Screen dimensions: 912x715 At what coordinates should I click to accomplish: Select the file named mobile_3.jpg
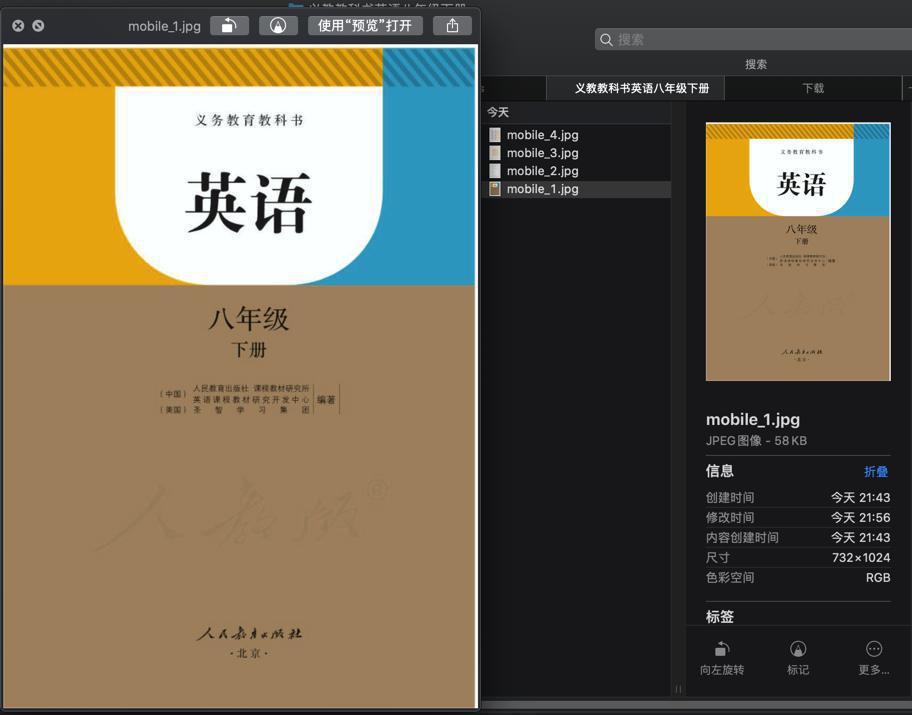click(x=542, y=153)
